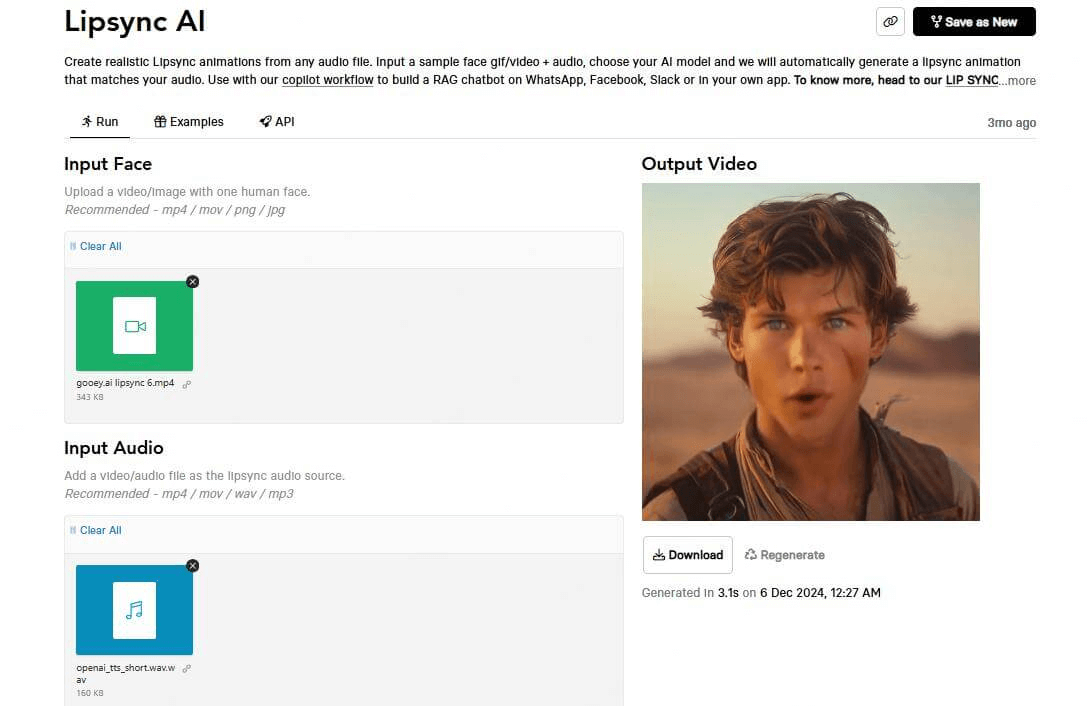This screenshot has width=1088, height=706.
Task: Click the blue audio file thumbnail
Action: [134, 610]
